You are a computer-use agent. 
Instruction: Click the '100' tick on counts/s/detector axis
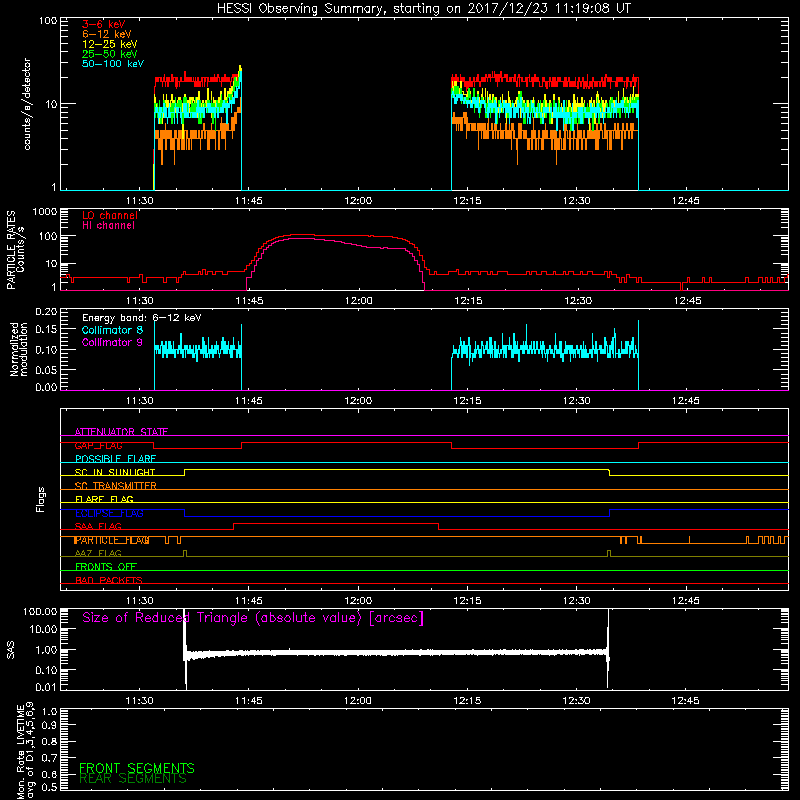(47, 21)
